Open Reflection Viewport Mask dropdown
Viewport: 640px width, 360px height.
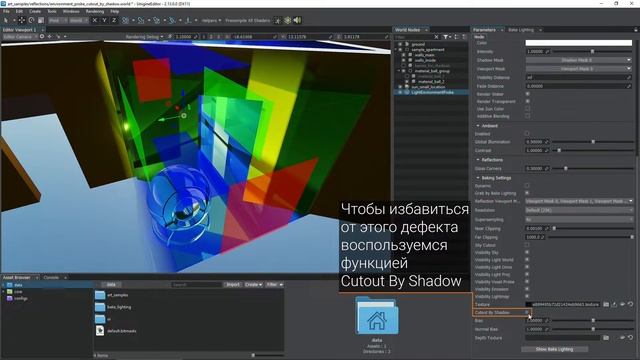(x=579, y=201)
